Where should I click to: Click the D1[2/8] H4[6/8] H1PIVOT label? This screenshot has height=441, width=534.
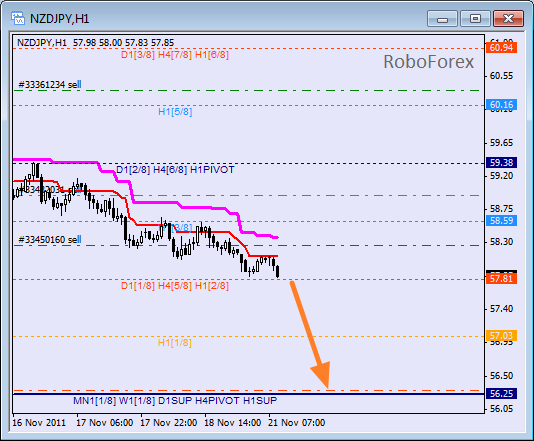[x=175, y=170]
